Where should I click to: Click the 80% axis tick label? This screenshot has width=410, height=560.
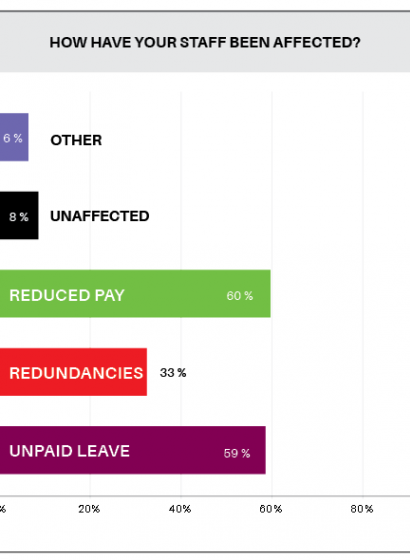click(x=362, y=509)
